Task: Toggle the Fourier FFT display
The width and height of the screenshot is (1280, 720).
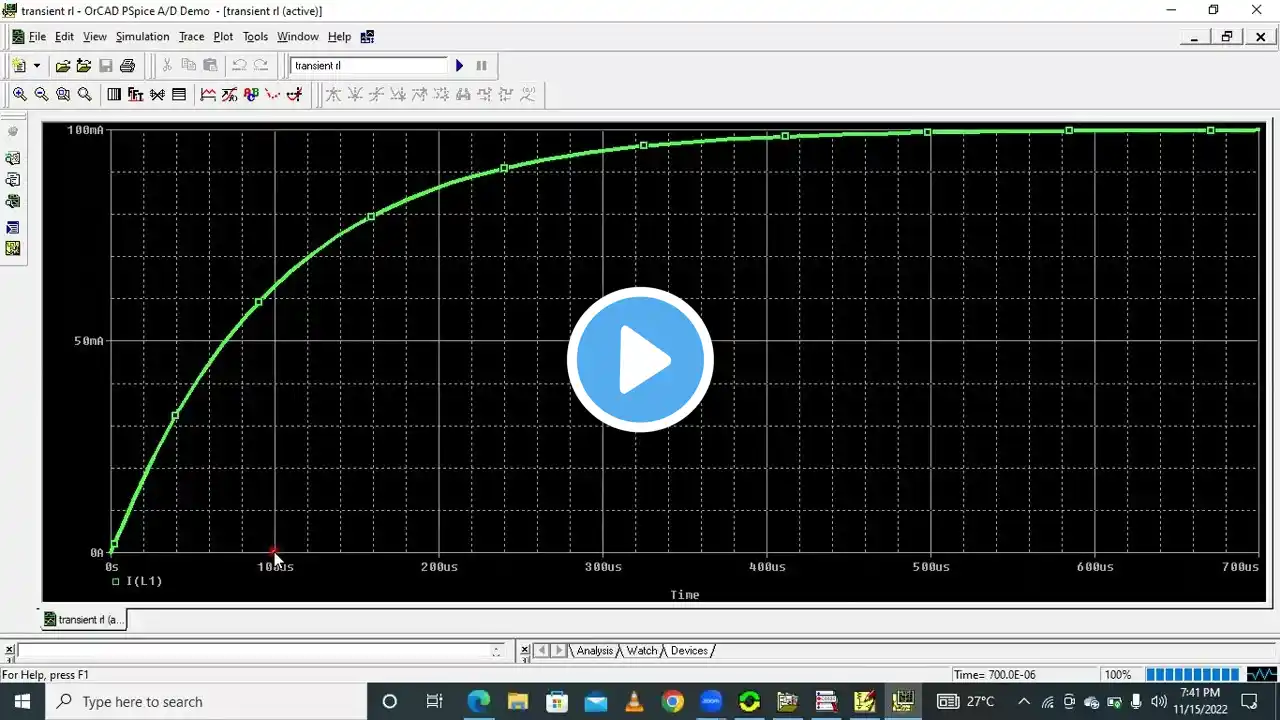Action: tap(135, 94)
